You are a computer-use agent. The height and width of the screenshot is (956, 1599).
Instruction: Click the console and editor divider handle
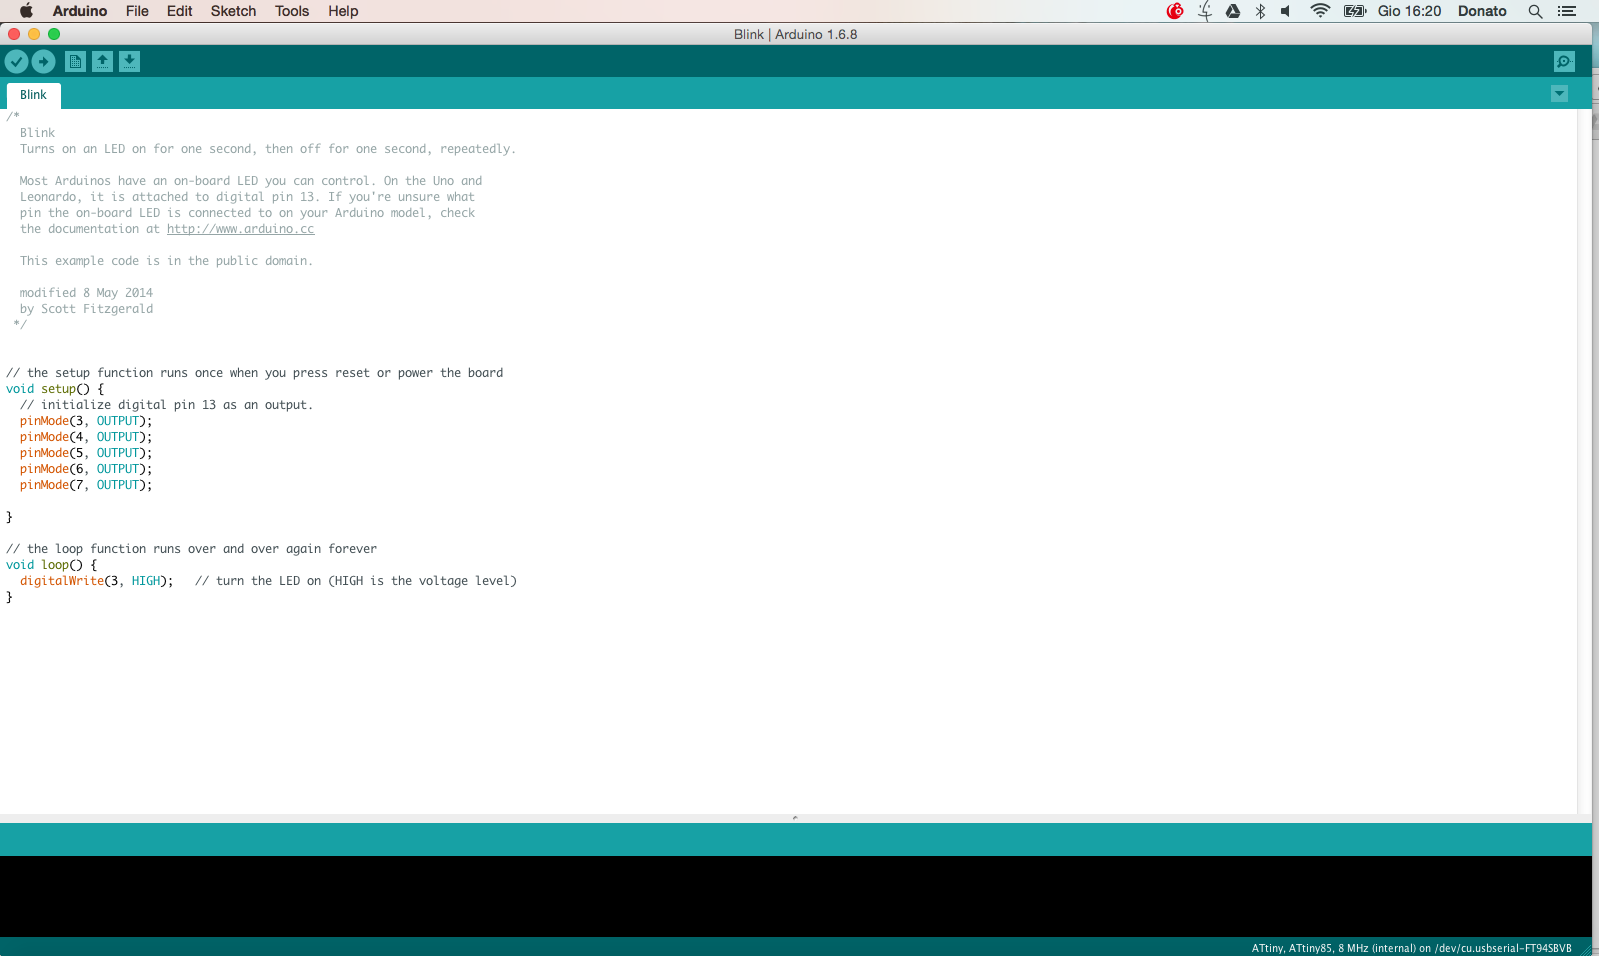coord(795,818)
